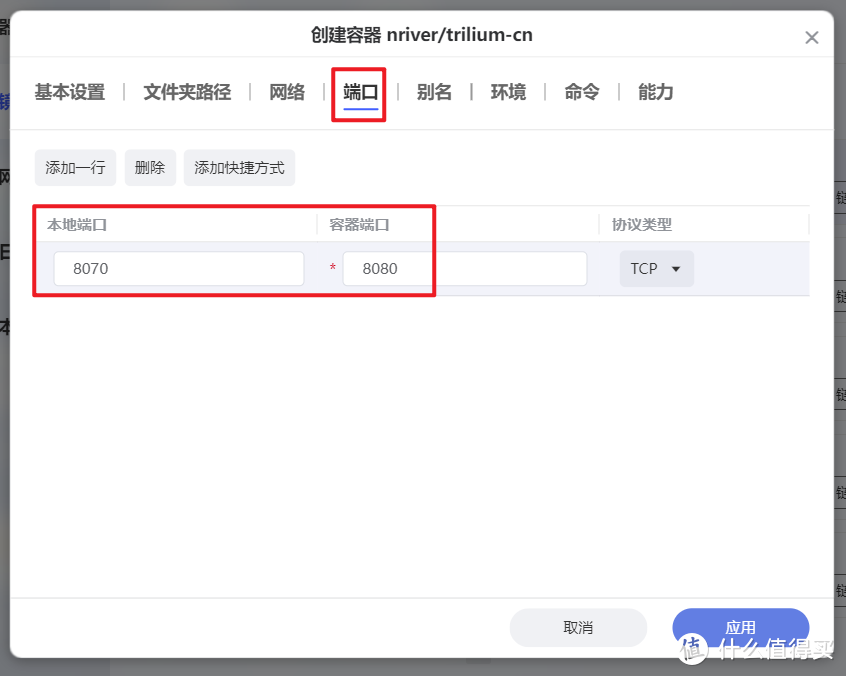The height and width of the screenshot is (676, 846).
Task: Click the 添加一行 button to add a row
Action: click(75, 167)
